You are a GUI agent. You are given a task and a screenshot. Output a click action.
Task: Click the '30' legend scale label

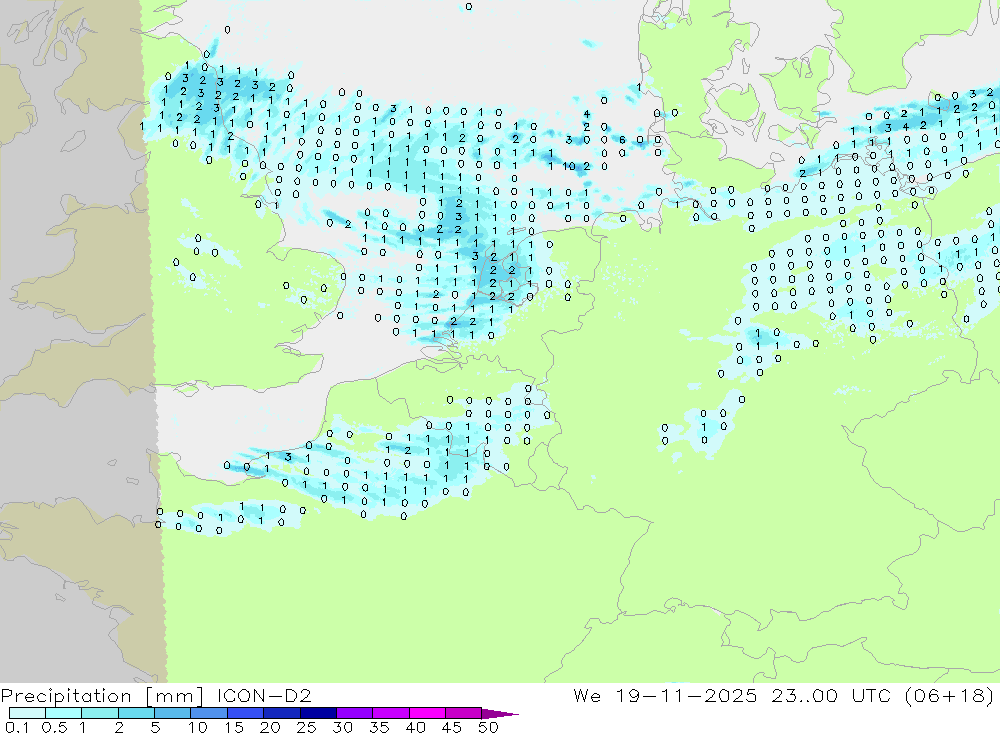pos(343,727)
